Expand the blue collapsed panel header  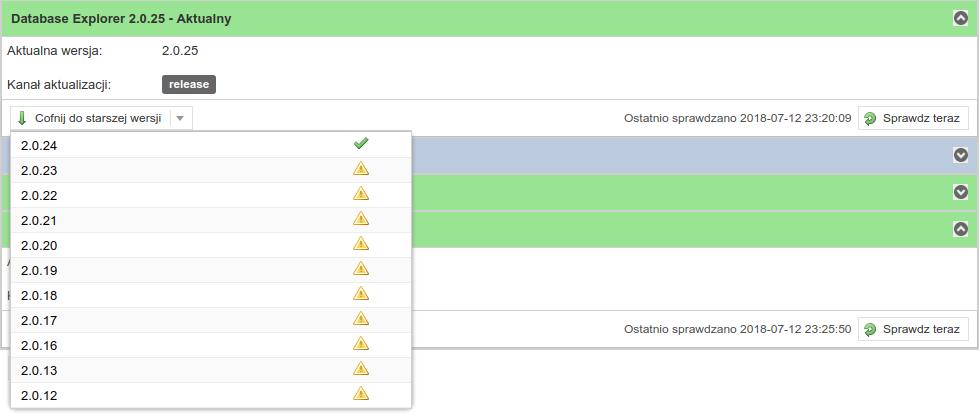(x=961, y=155)
